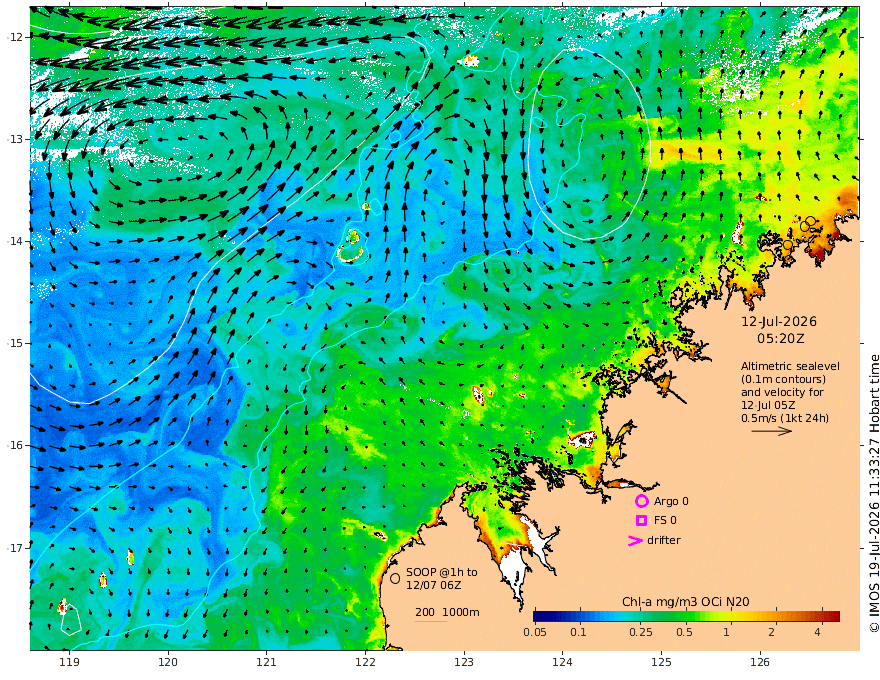
Task: Click the latitude axis label -15
Action: point(15,343)
